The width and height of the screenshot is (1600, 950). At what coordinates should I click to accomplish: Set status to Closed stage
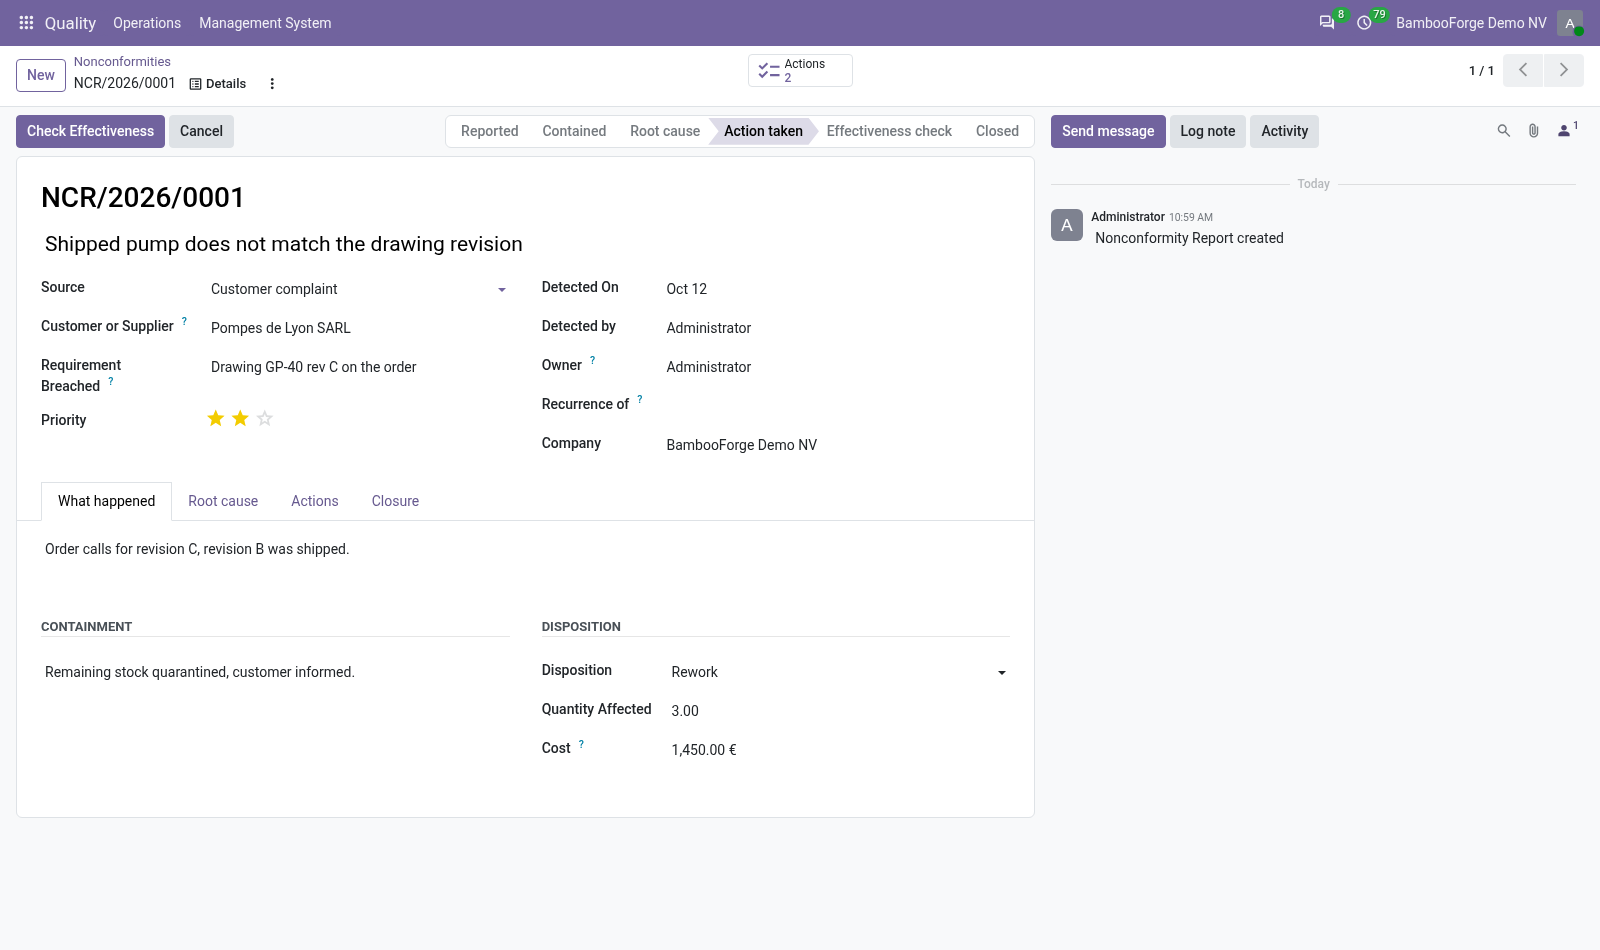point(997,131)
